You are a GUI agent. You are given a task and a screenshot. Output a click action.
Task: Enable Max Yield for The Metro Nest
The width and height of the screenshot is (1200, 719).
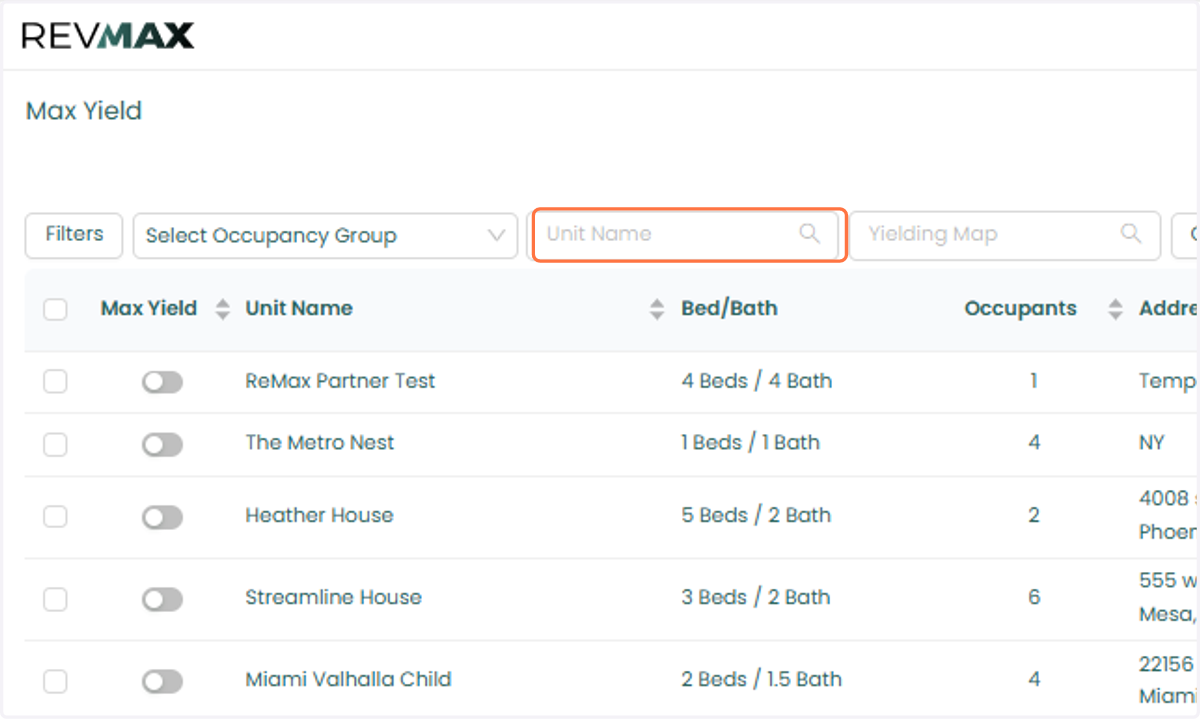(162, 444)
